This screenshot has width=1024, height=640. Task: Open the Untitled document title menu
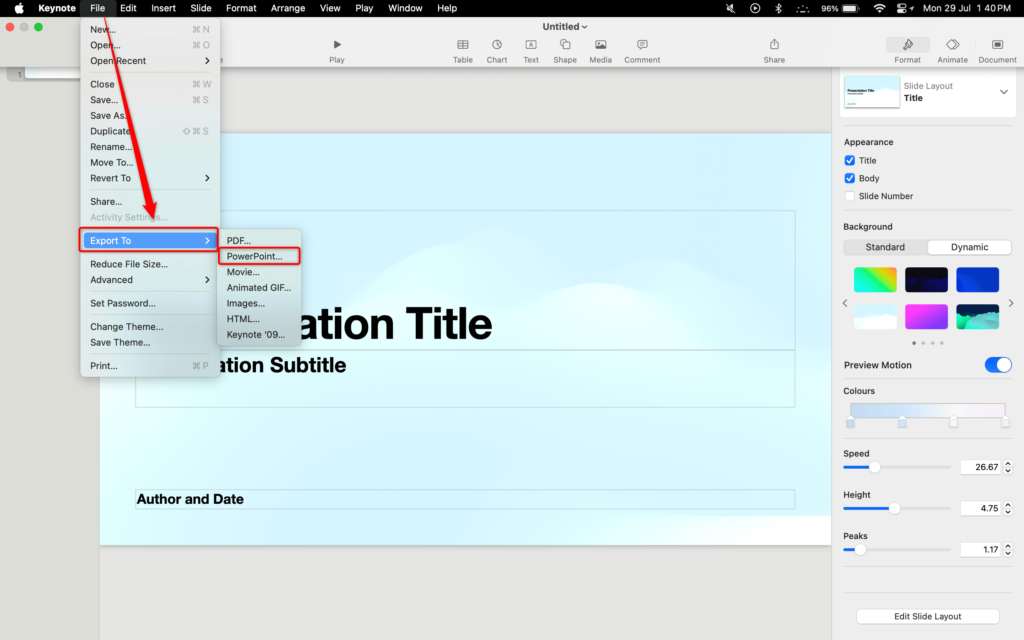(x=564, y=26)
